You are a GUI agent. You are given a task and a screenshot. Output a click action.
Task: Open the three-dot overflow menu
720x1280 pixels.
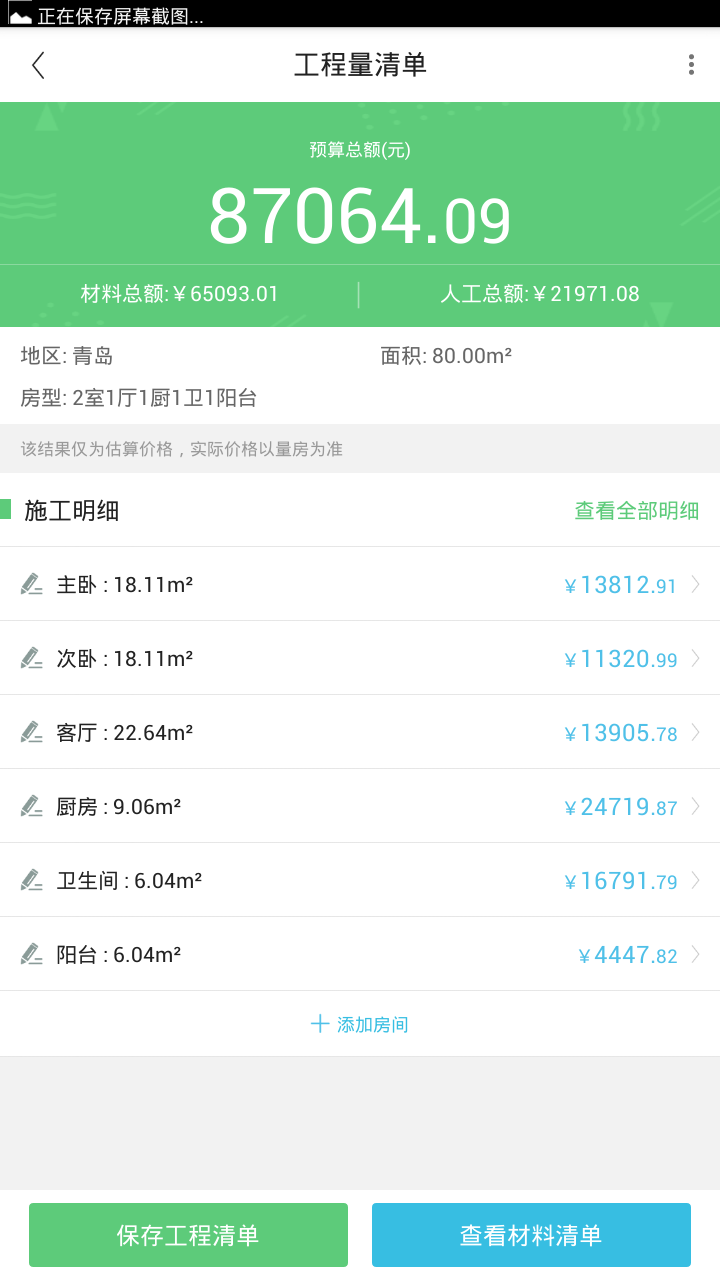(691, 65)
